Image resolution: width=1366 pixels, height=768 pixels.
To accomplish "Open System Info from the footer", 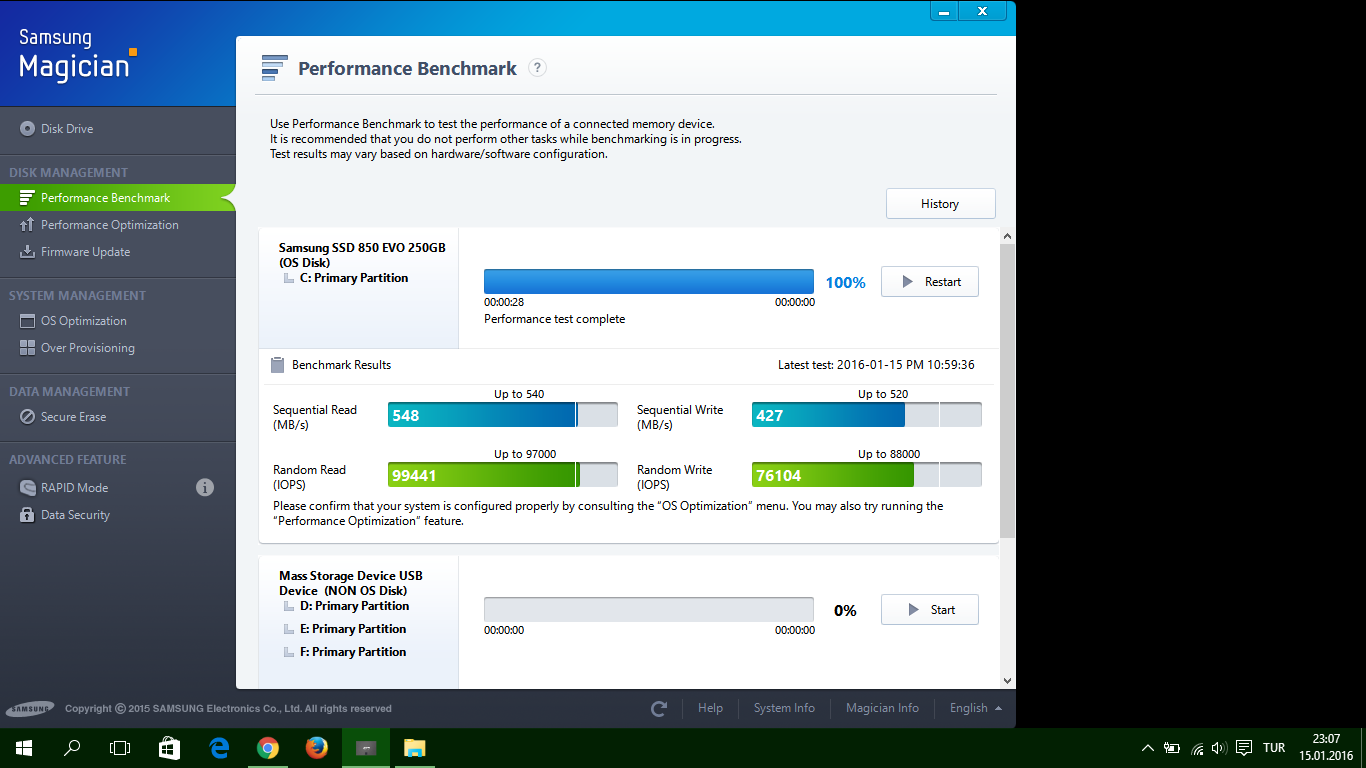I will [784, 708].
